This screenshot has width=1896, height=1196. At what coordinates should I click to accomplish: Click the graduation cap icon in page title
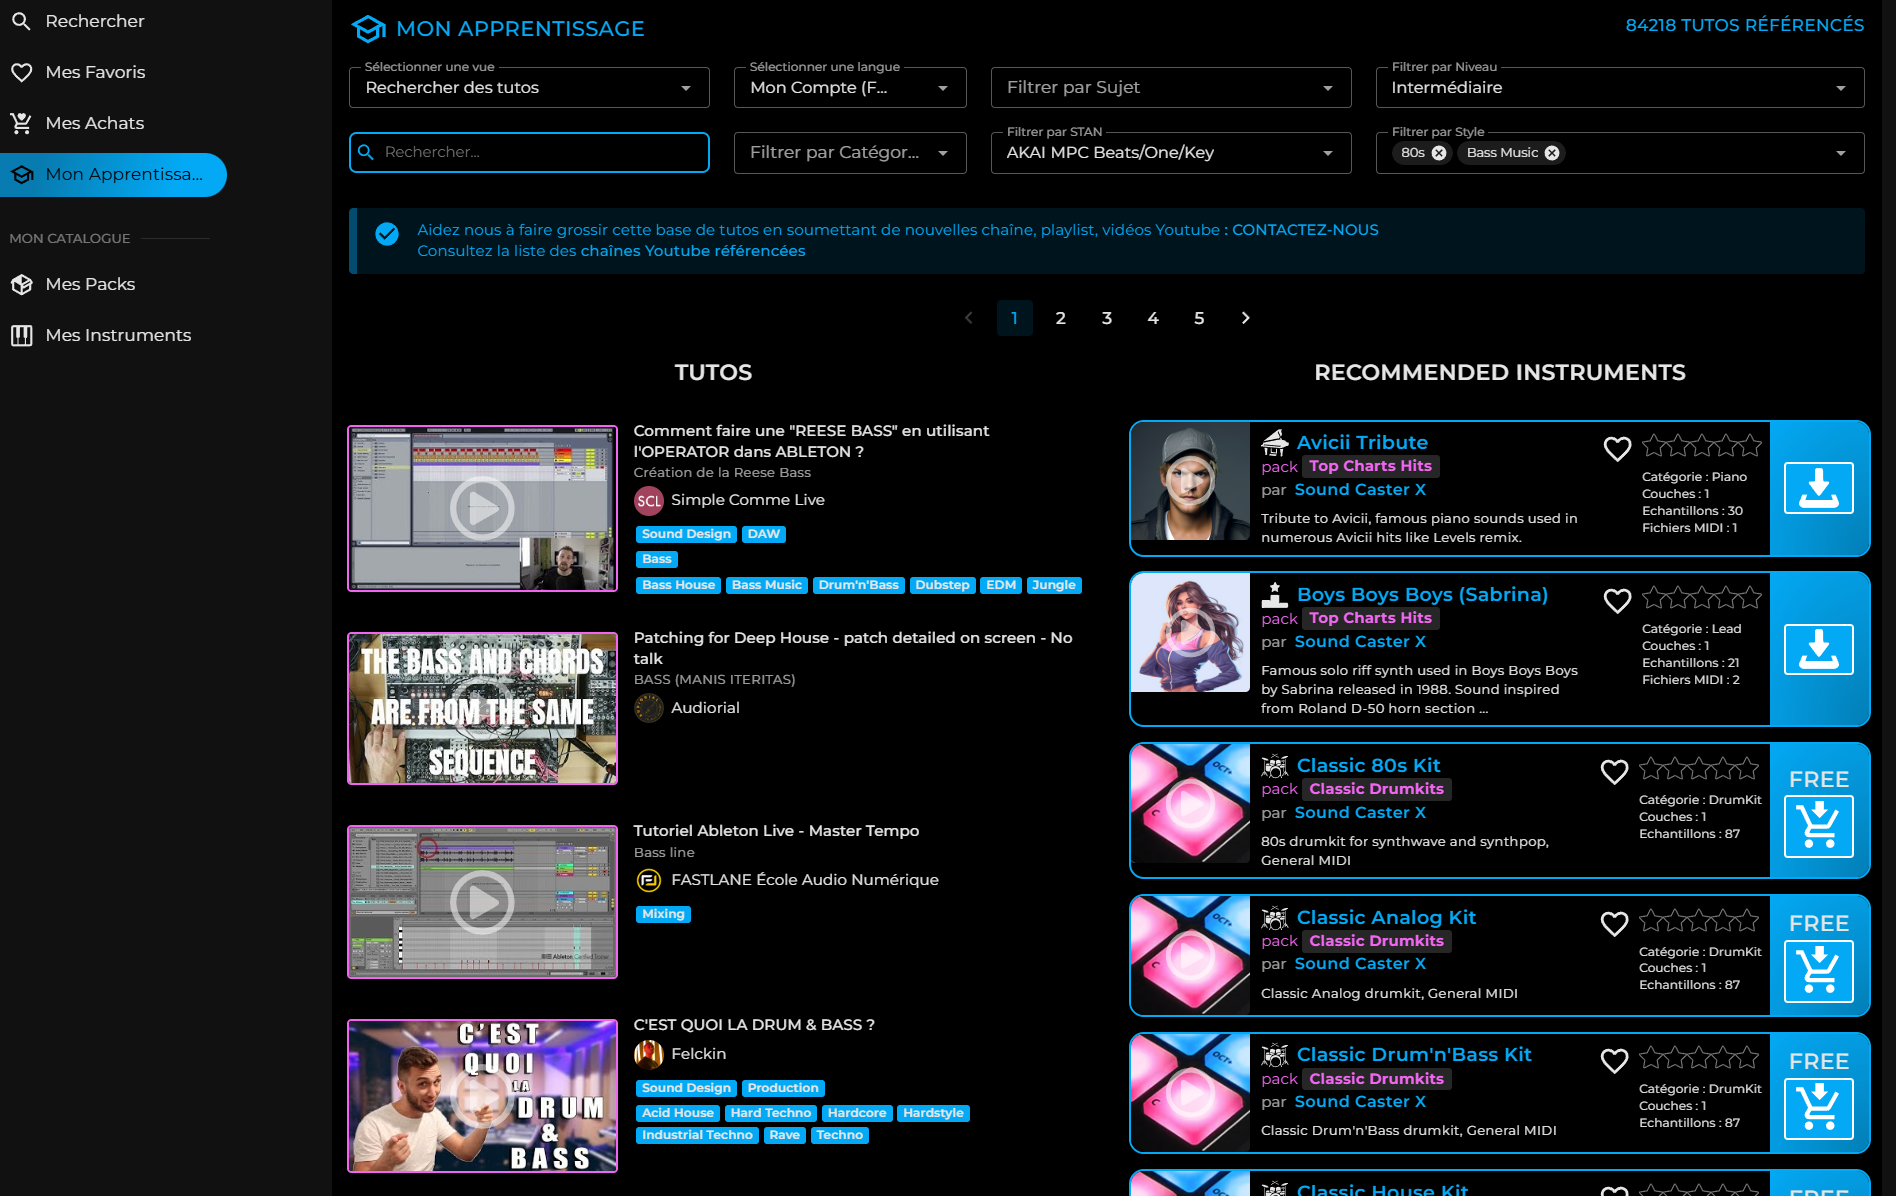(x=368, y=29)
